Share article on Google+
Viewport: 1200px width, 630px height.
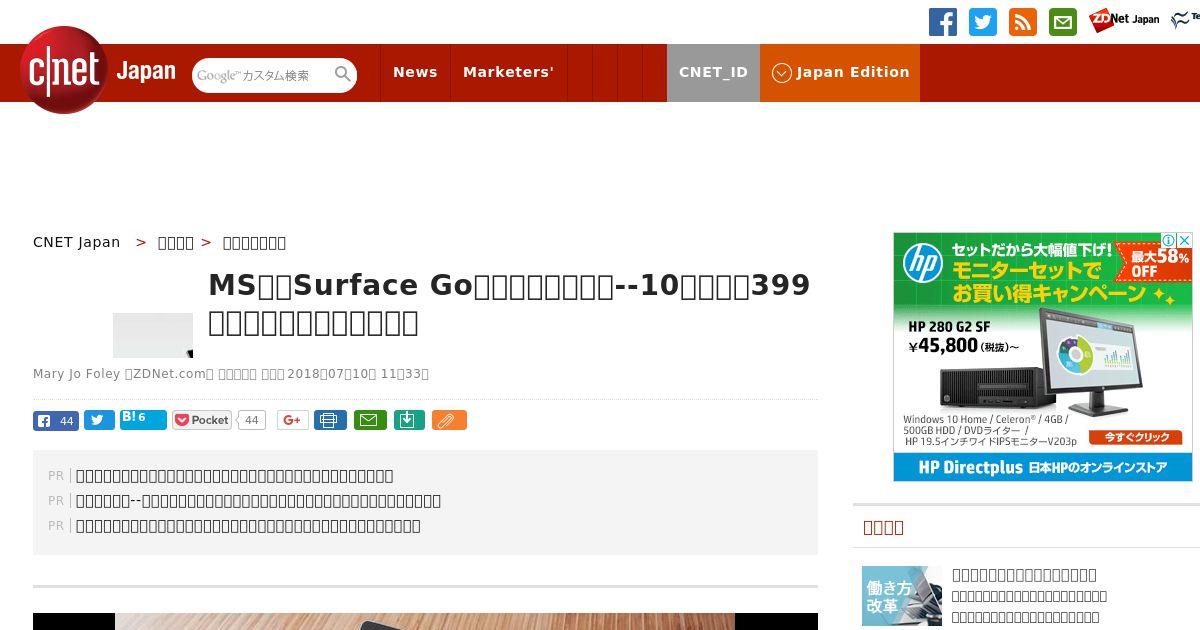coord(292,420)
